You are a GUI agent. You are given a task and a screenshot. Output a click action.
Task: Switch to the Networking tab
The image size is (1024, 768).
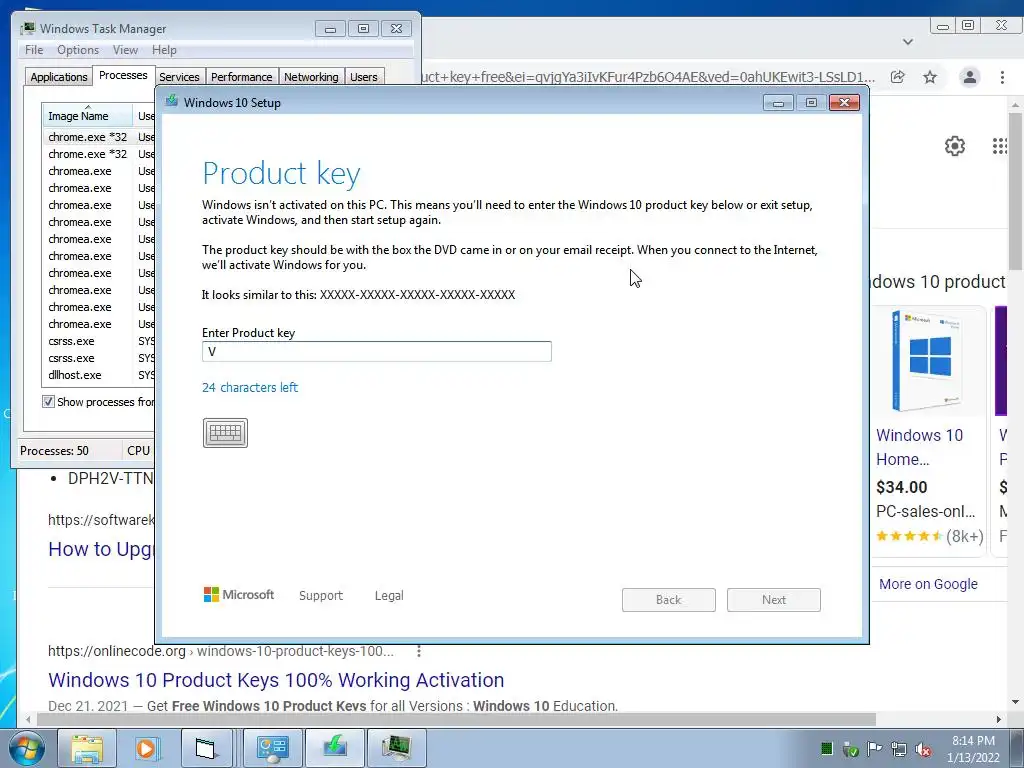pos(311,77)
